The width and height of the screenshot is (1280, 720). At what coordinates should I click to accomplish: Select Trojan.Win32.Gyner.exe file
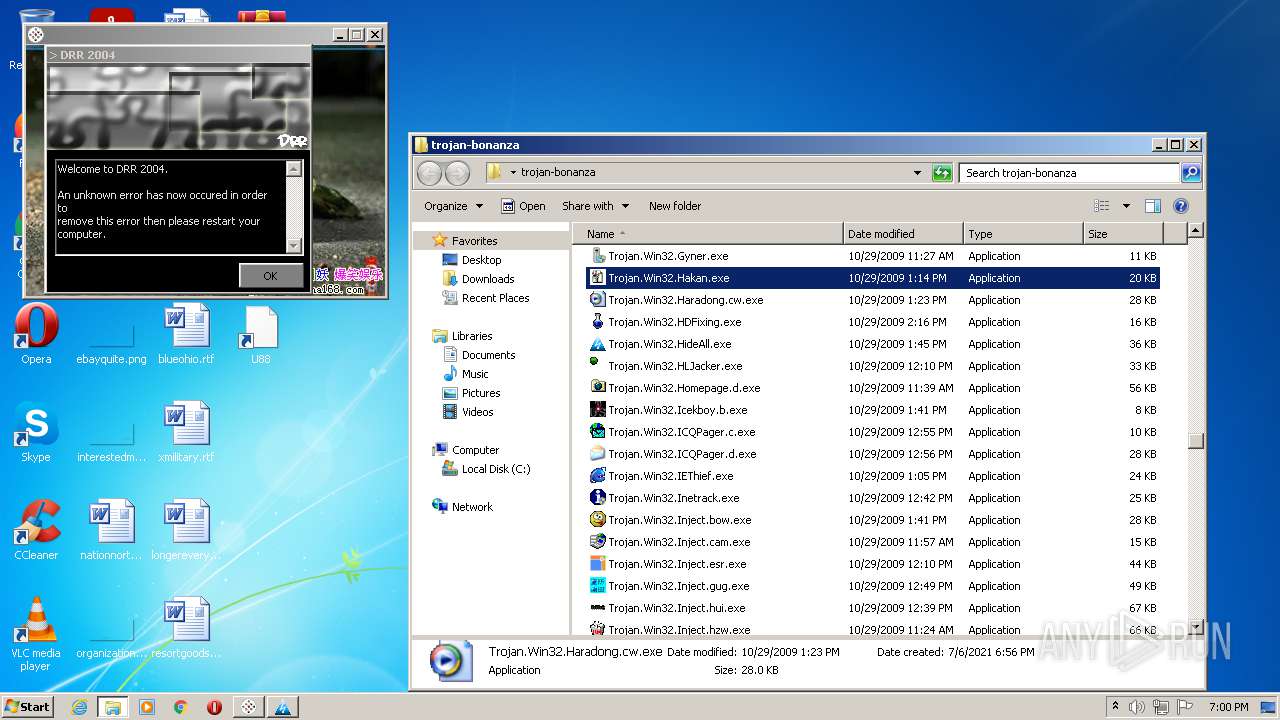(872, 256)
